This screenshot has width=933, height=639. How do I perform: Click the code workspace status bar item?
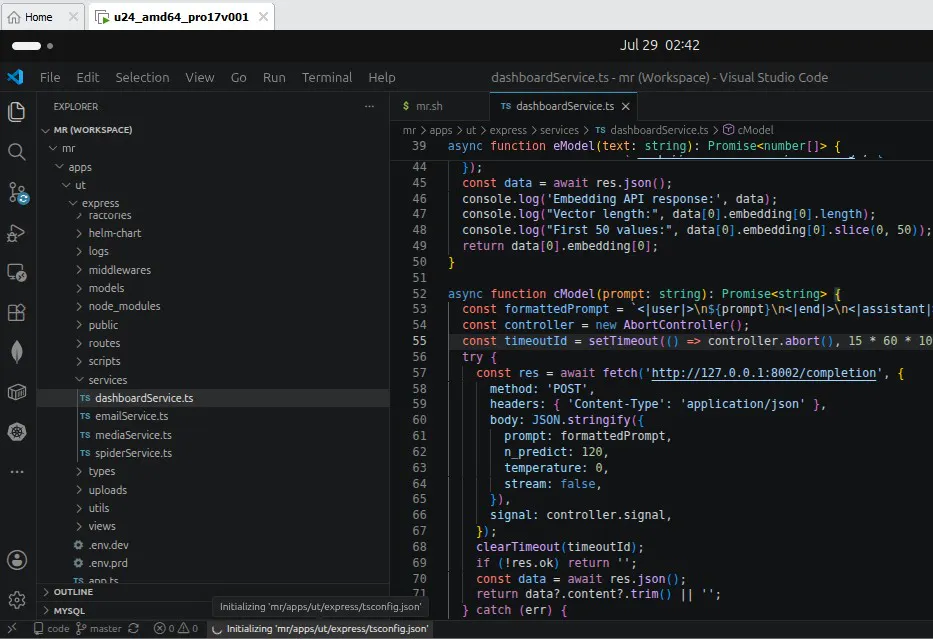coord(52,628)
